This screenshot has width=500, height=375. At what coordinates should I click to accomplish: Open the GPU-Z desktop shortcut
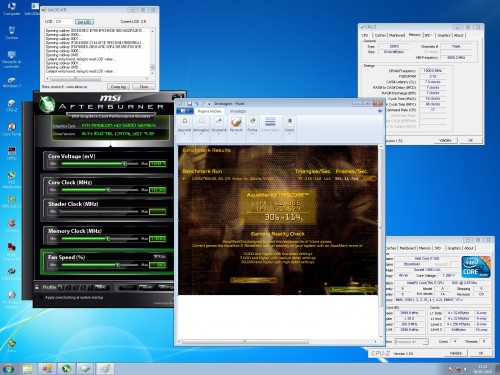tap(11, 202)
